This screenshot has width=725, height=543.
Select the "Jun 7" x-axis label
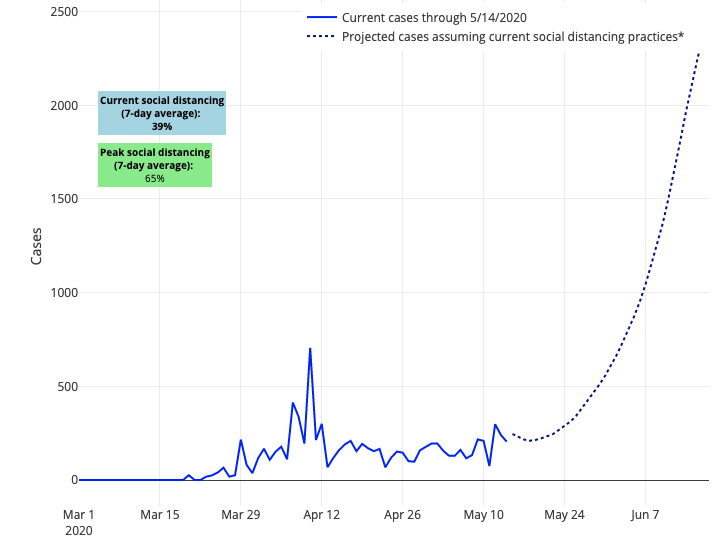(x=645, y=515)
